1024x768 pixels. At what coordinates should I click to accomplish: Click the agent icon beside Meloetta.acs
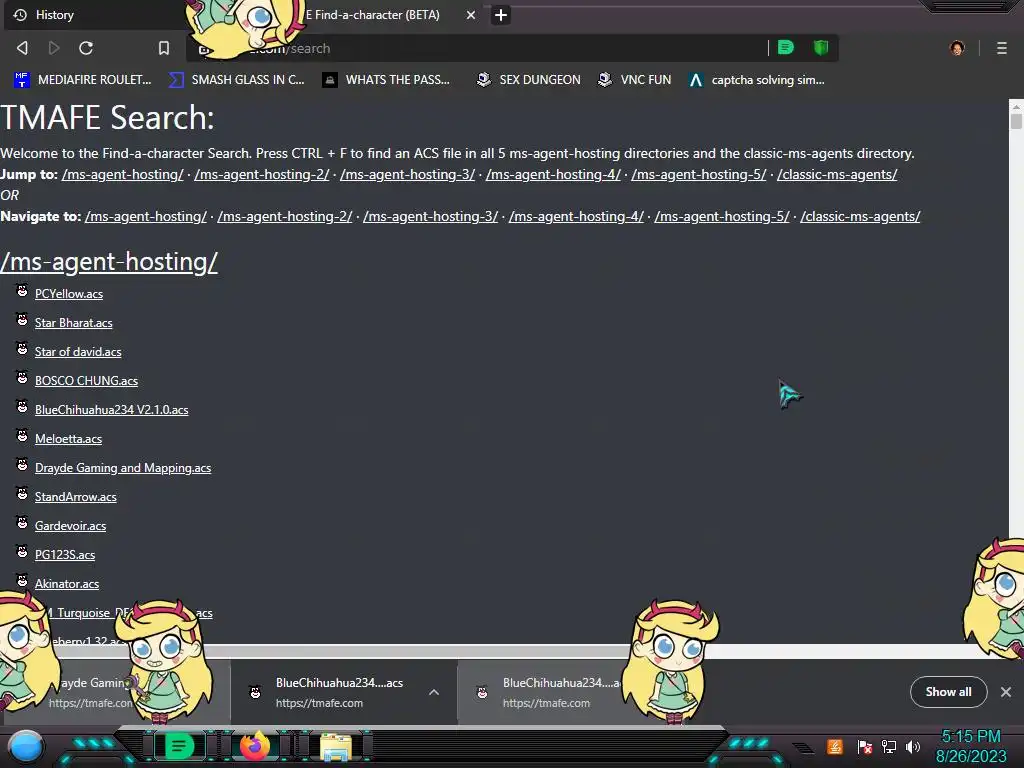click(x=22, y=436)
